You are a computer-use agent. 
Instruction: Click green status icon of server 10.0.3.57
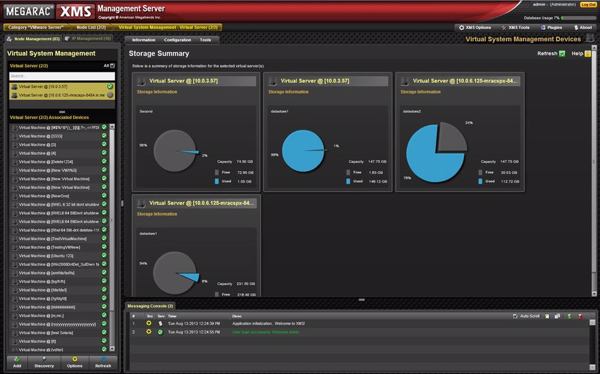110,87
